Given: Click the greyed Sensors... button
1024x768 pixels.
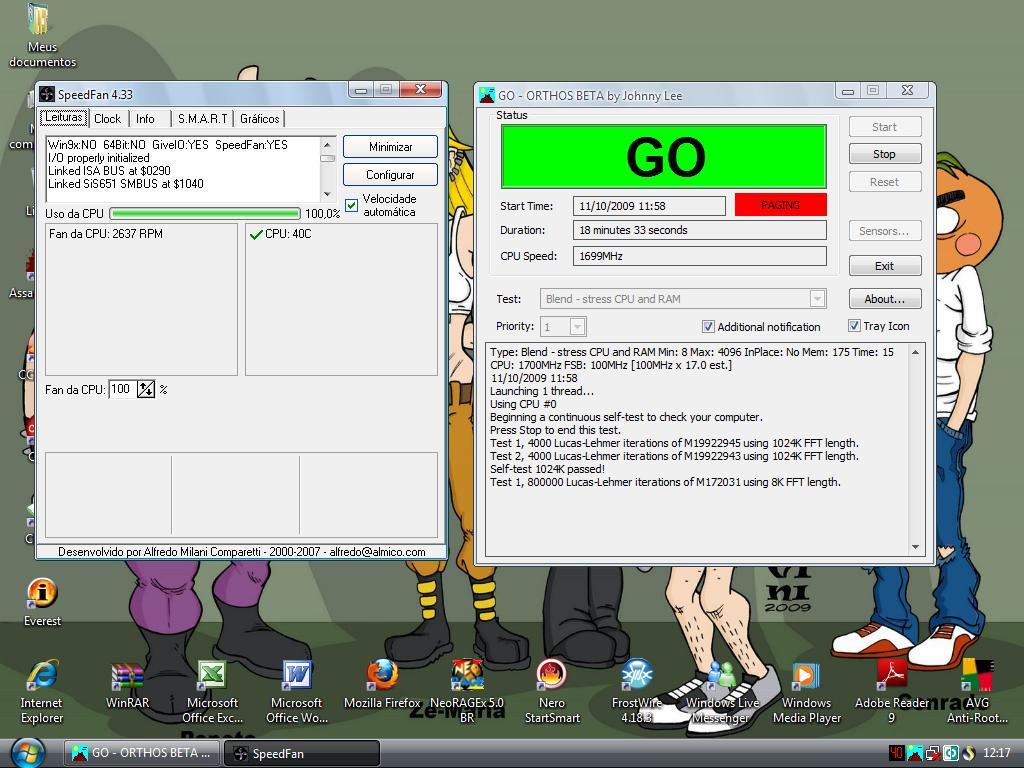Looking at the screenshot, I should 885,231.
